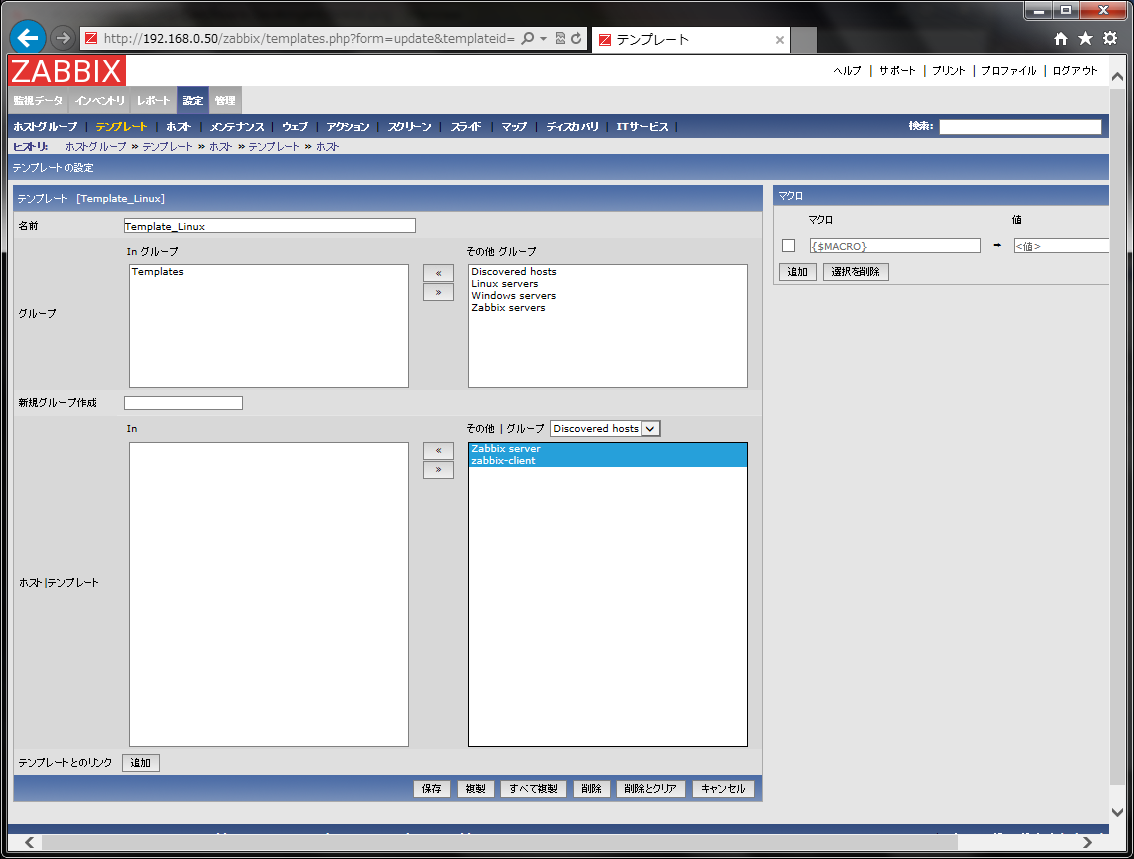Click the プリント link
This screenshot has width=1134, height=859.
(x=949, y=71)
